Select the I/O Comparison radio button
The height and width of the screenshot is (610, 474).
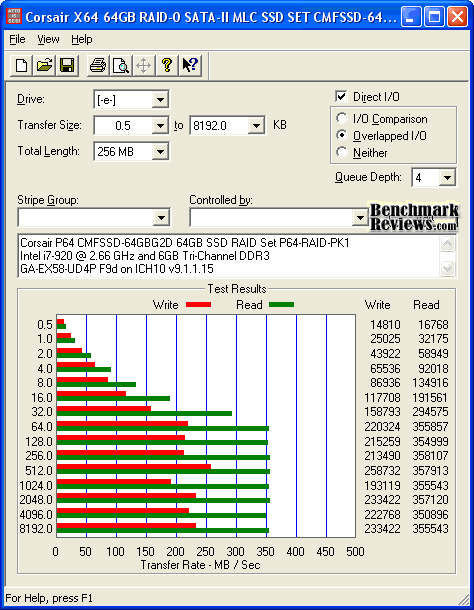pyautogui.click(x=342, y=118)
